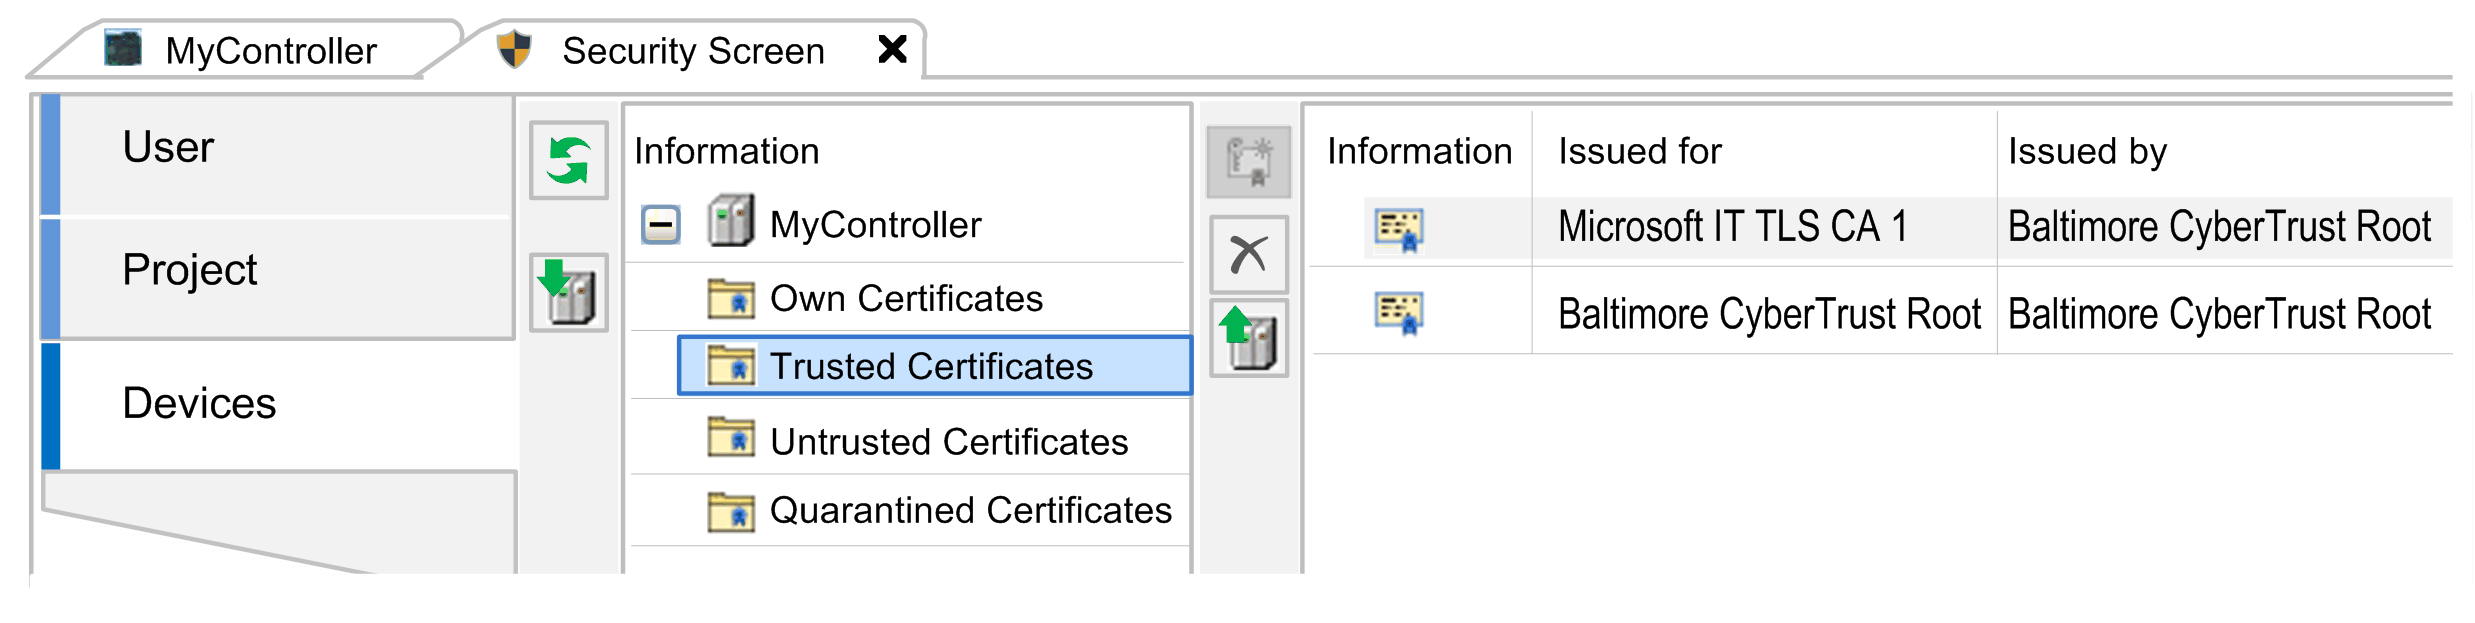Click the delete certificate X icon
The width and height of the screenshot is (2475, 623).
click(1248, 255)
